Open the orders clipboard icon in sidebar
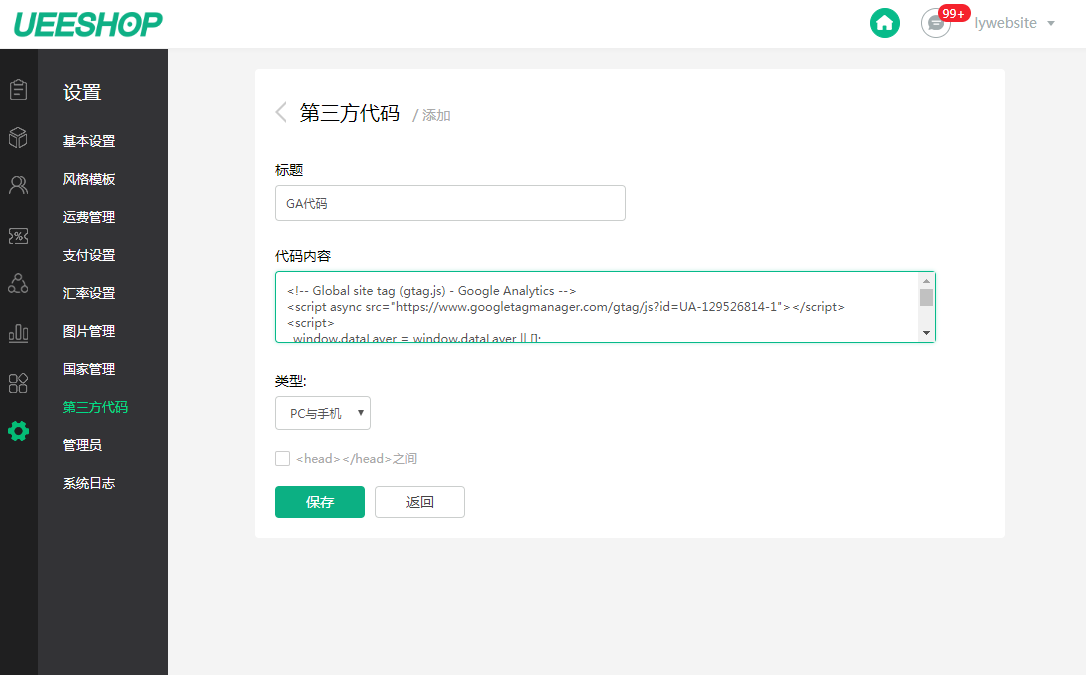Image resolution: width=1086 pixels, height=675 pixels. [19, 89]
